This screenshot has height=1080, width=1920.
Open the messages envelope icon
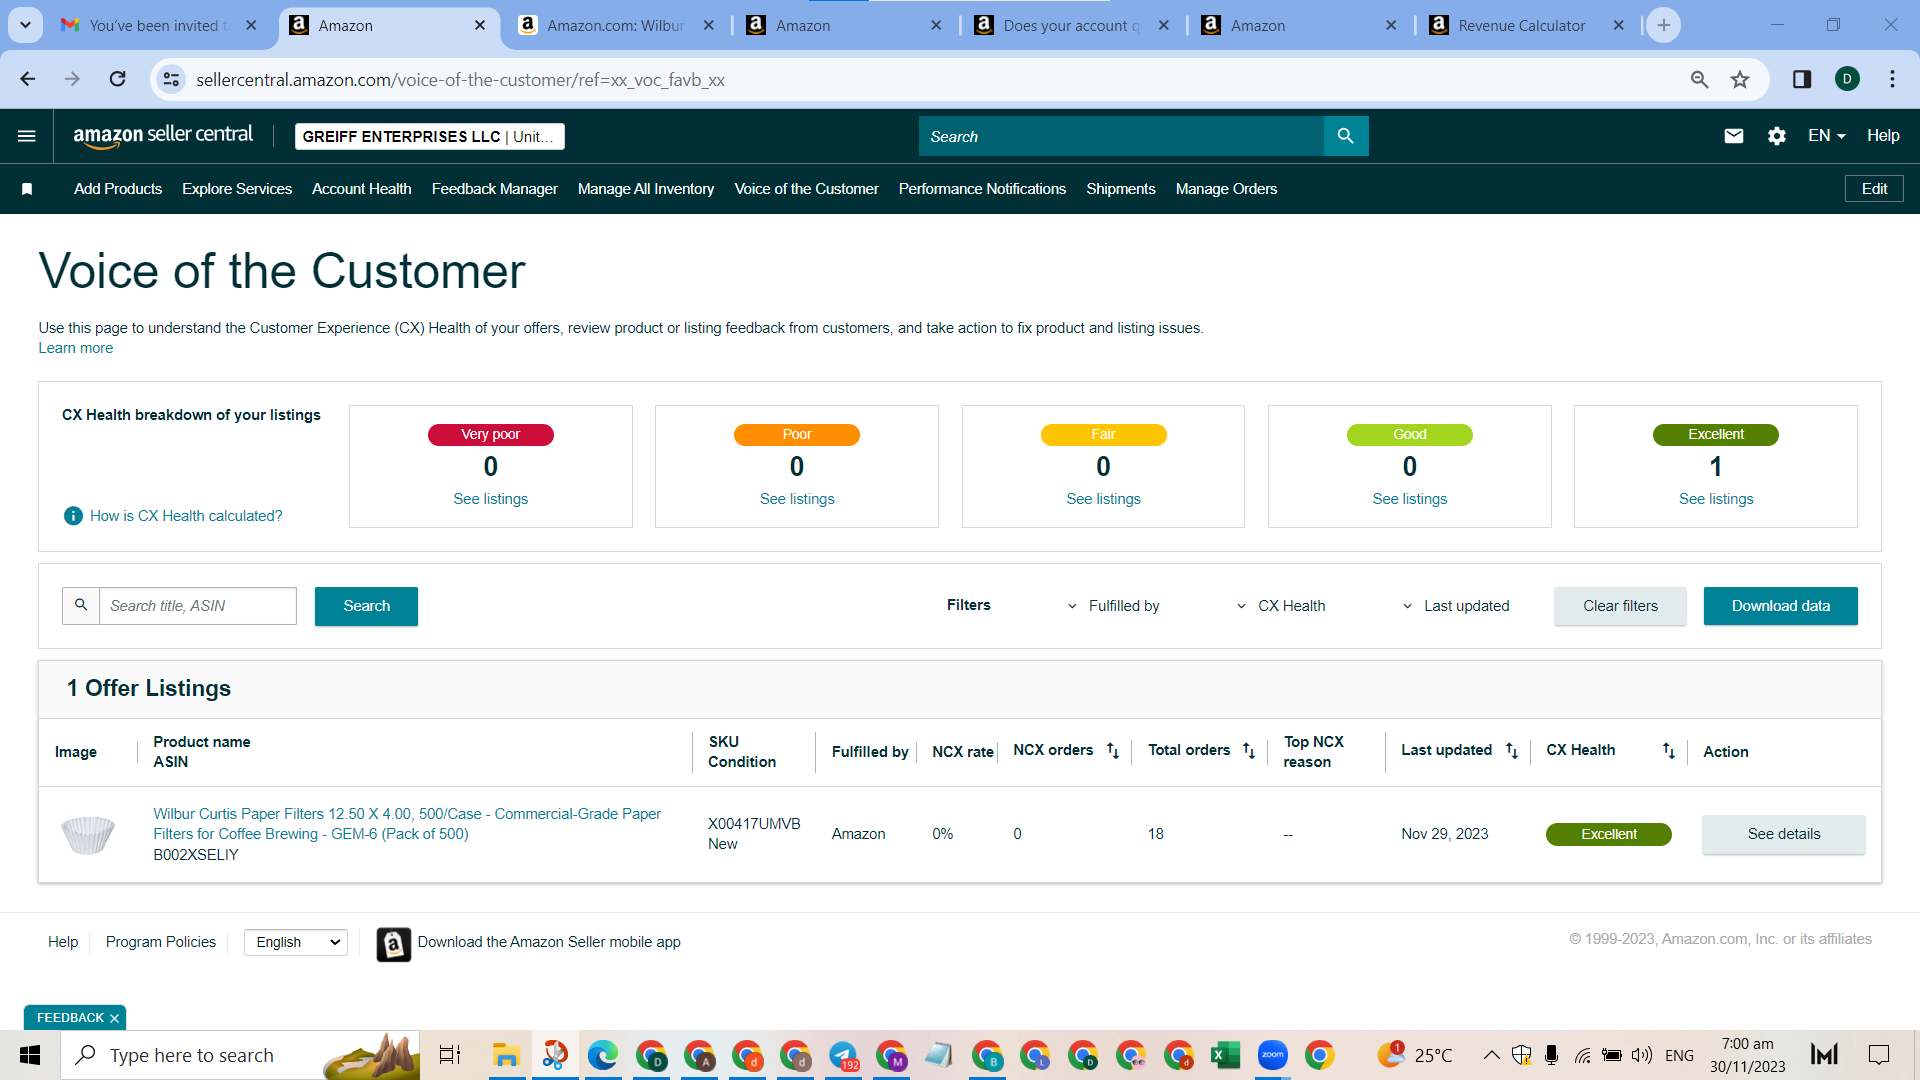1734,136
